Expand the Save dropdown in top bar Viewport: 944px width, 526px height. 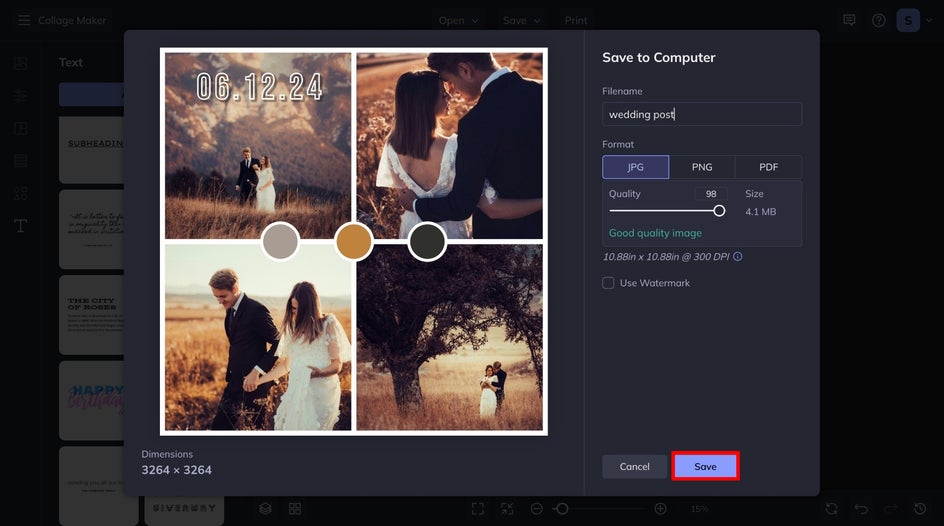[x=521, y=20]
